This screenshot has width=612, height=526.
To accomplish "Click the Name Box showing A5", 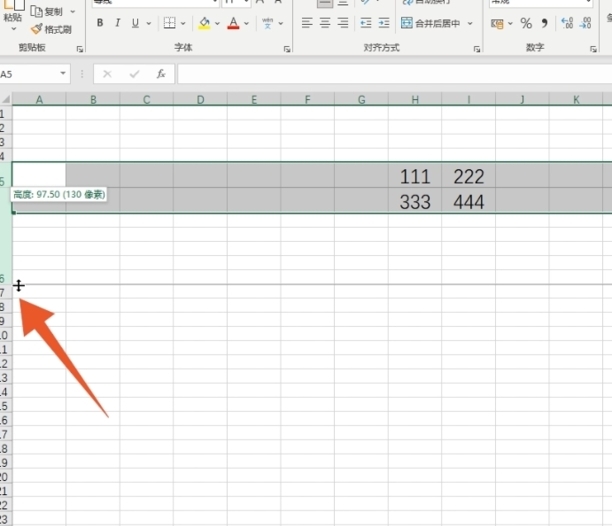I will click(28, 74).
